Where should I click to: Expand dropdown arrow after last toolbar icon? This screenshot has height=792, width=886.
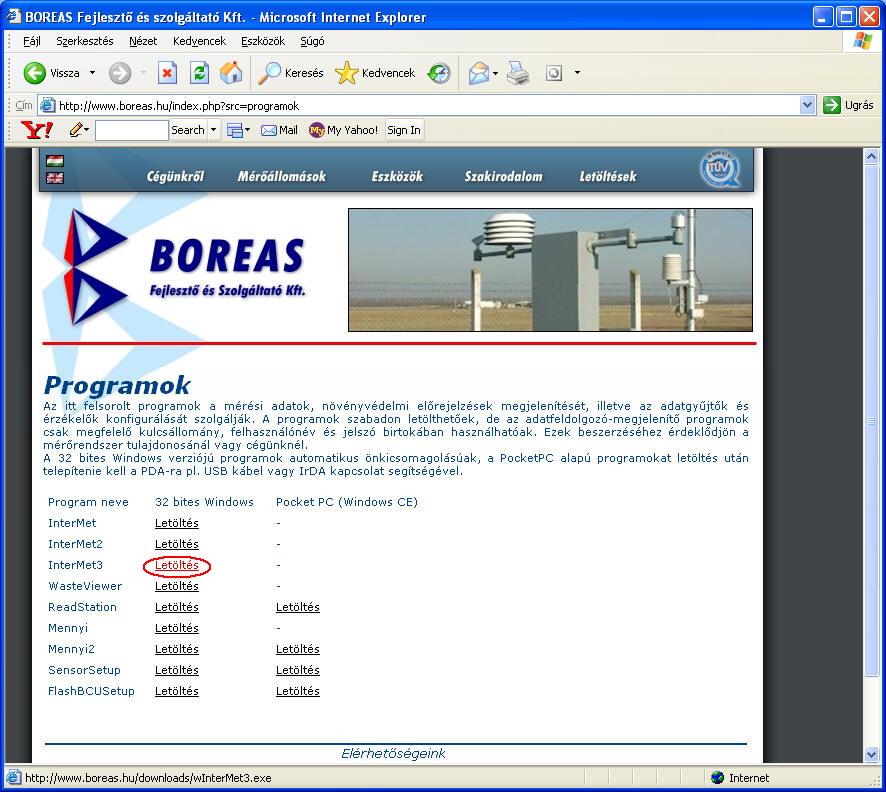[577, 73]
